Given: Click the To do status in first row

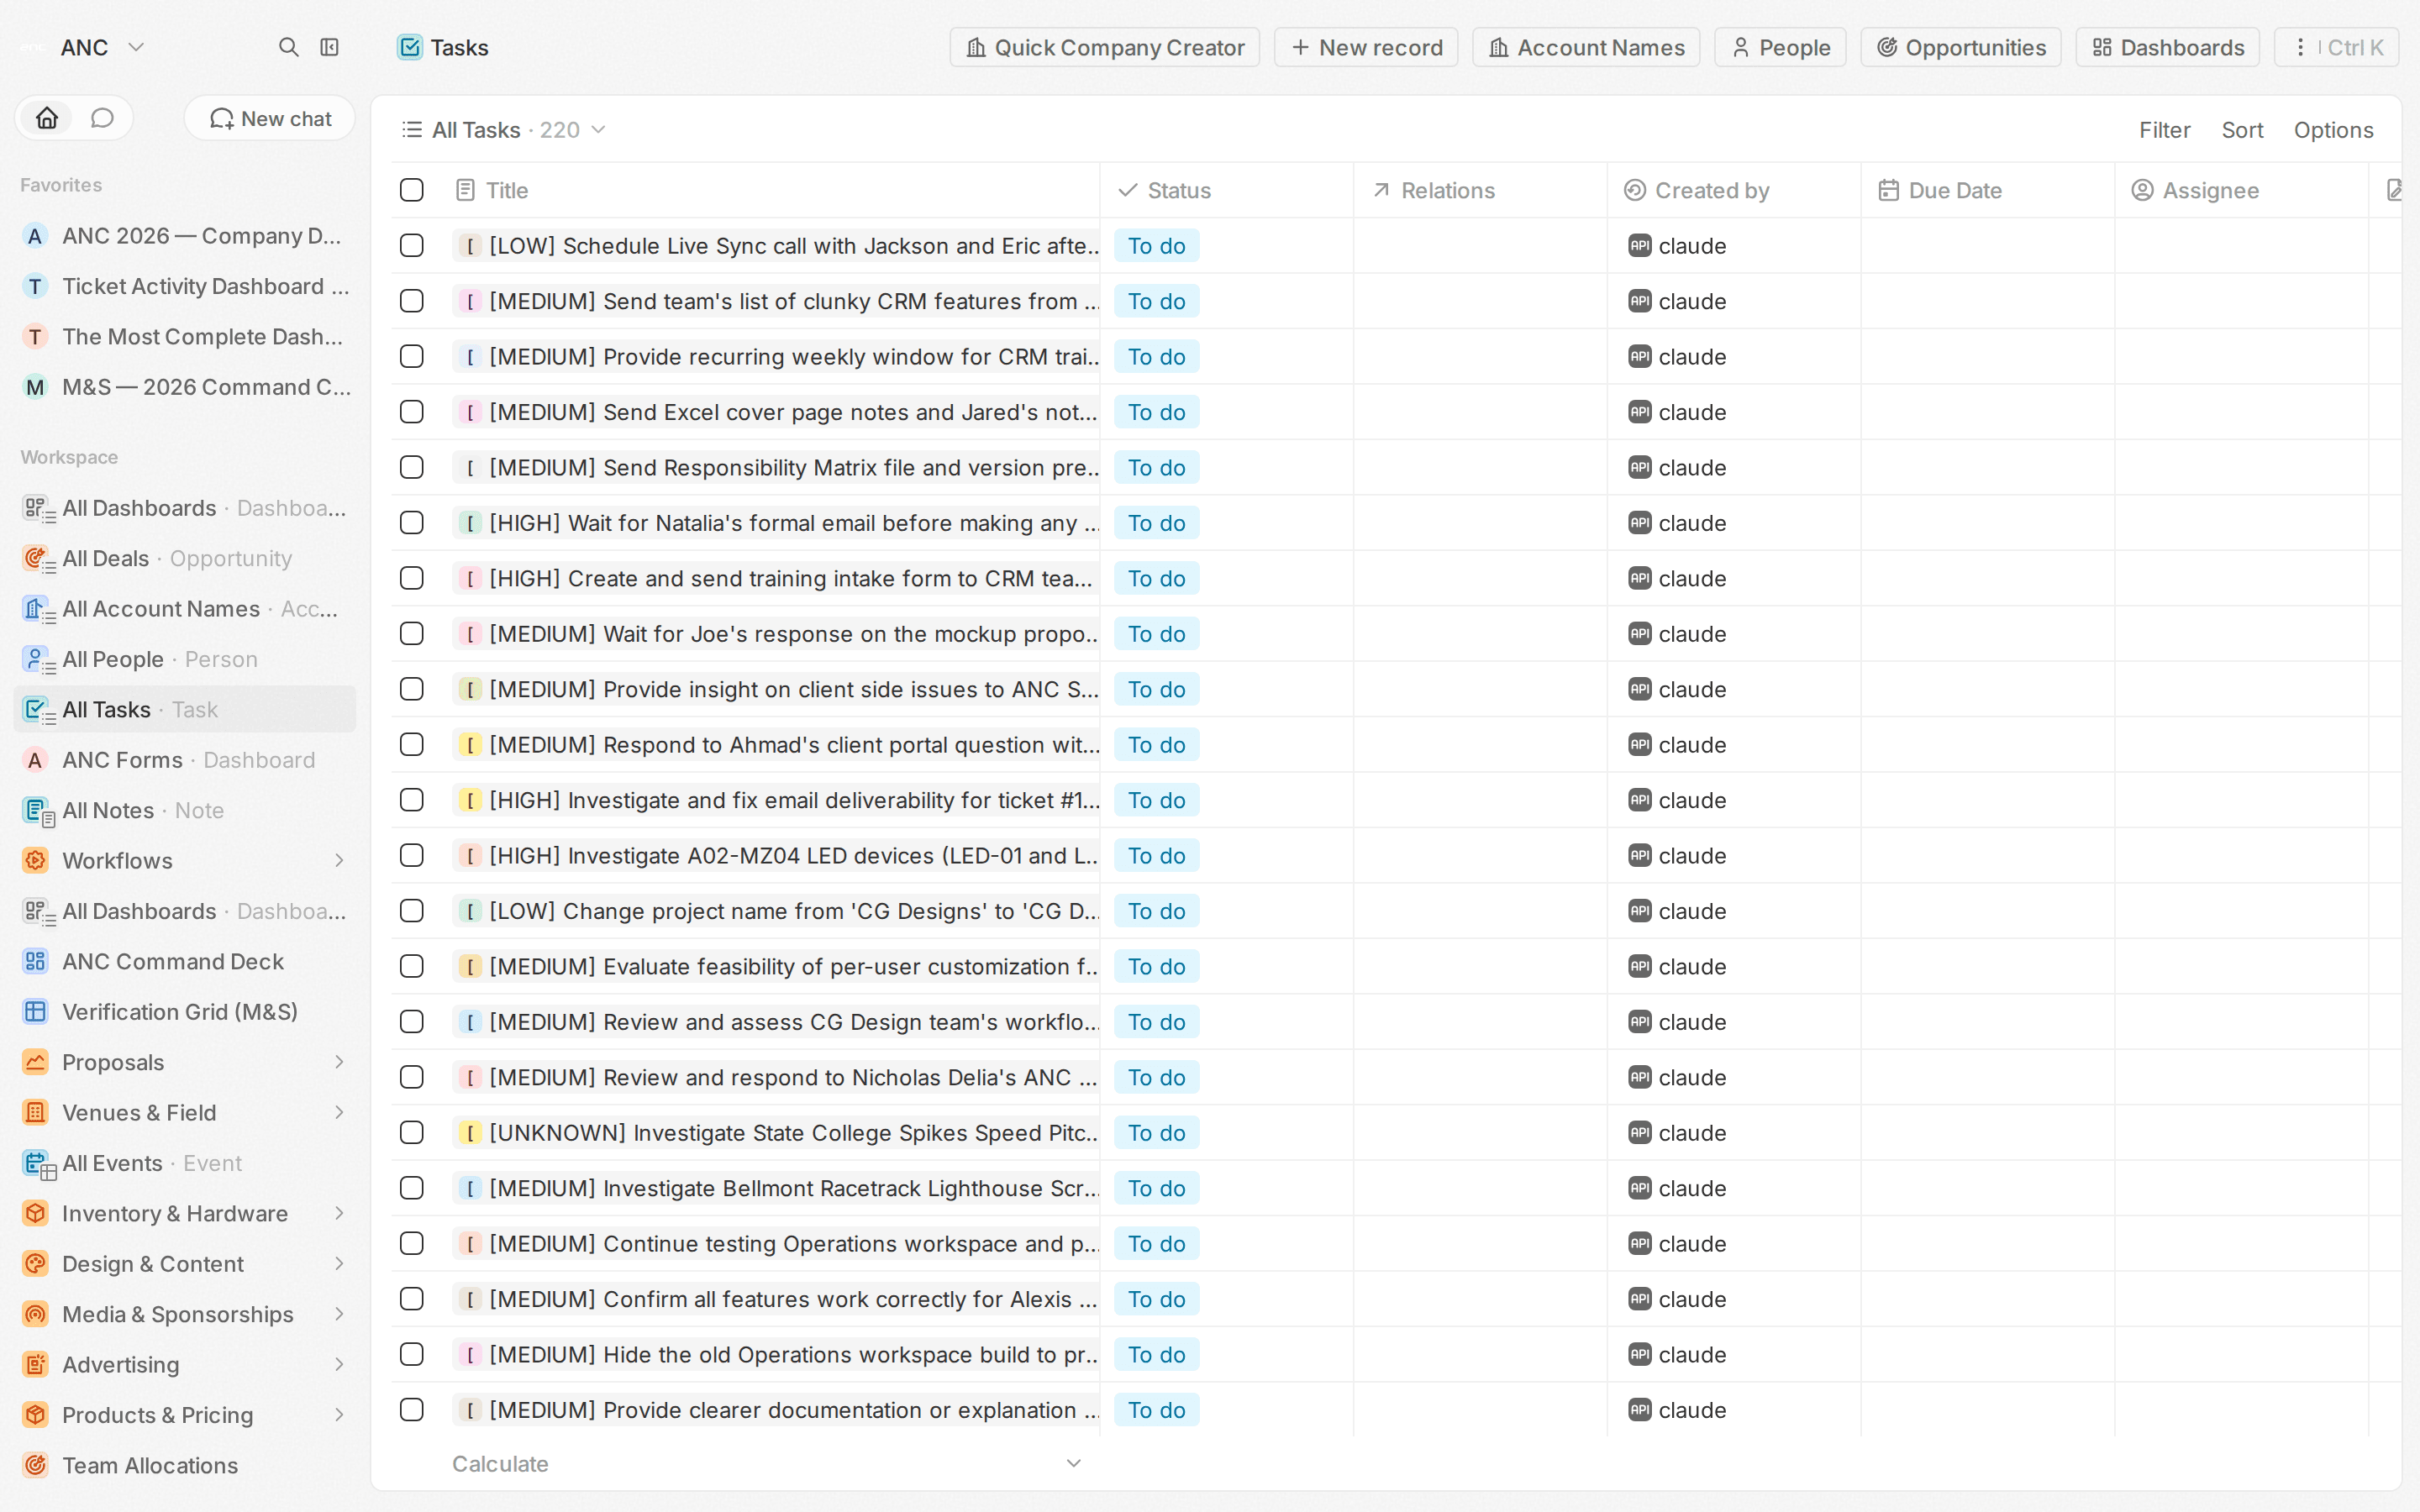Looking at the screenshot, I should [x=1156, y=246].
